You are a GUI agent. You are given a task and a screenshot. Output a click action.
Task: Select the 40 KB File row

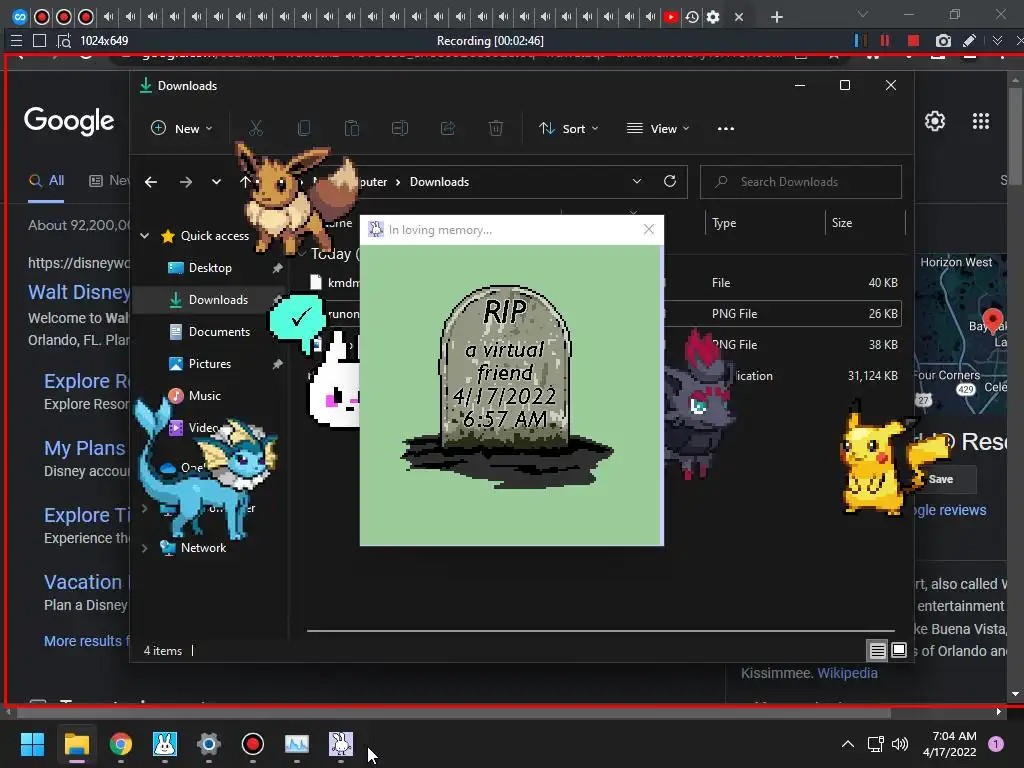pyautogui.click(x=604, y=283)
